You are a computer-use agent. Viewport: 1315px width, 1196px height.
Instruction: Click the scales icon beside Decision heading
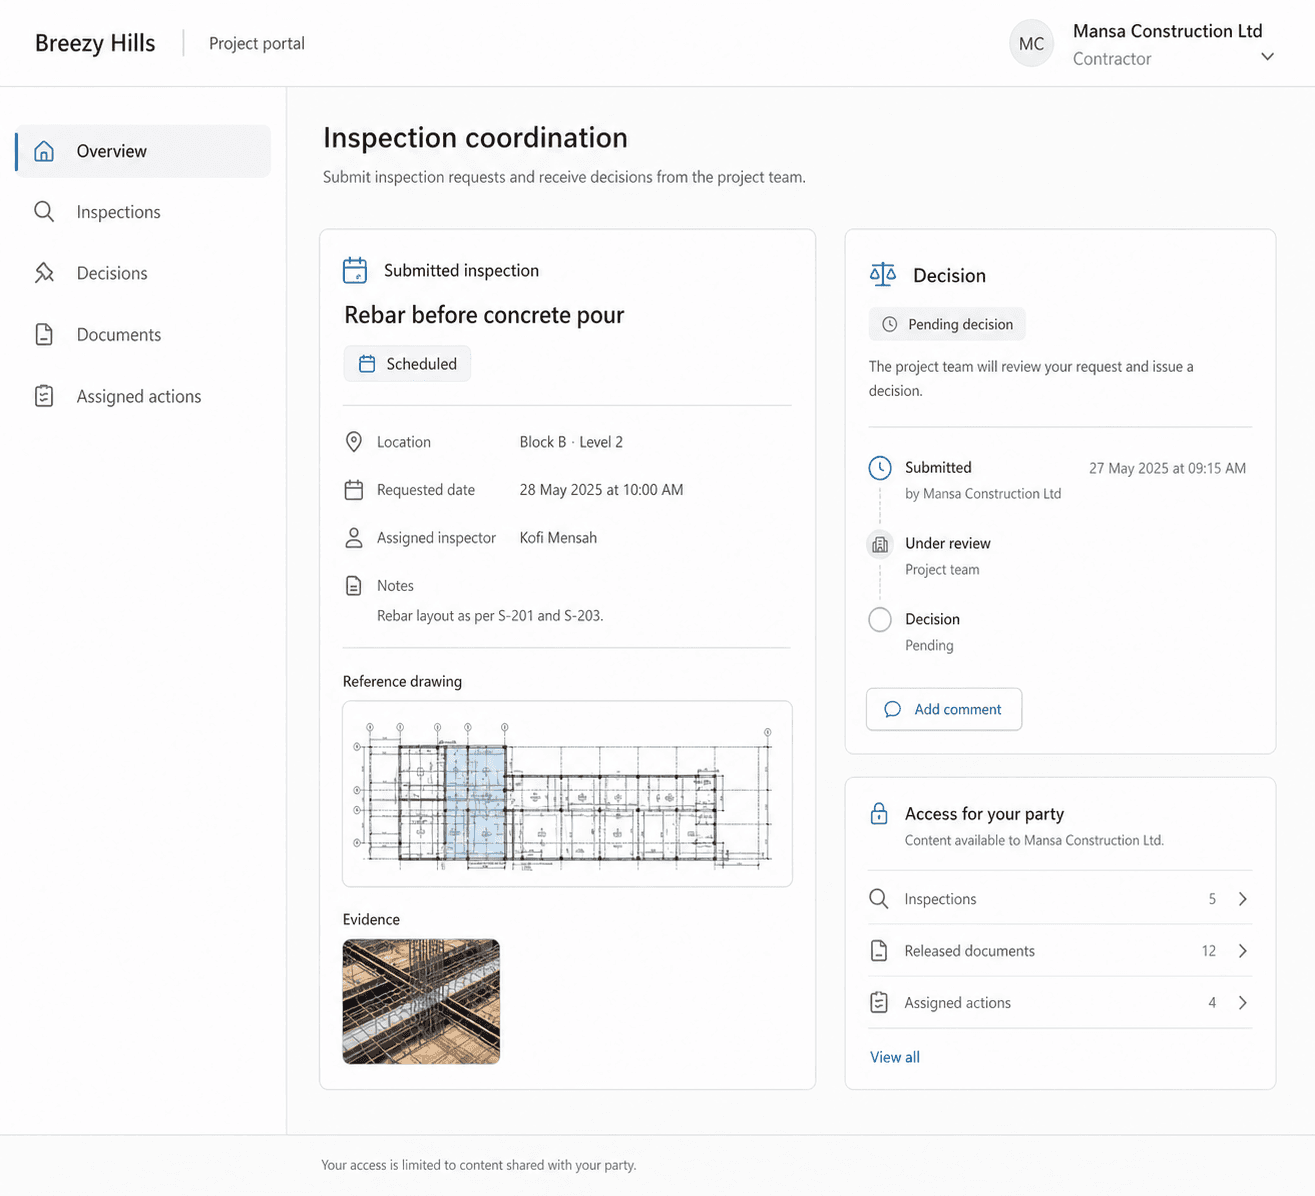[x=883, y=274]
